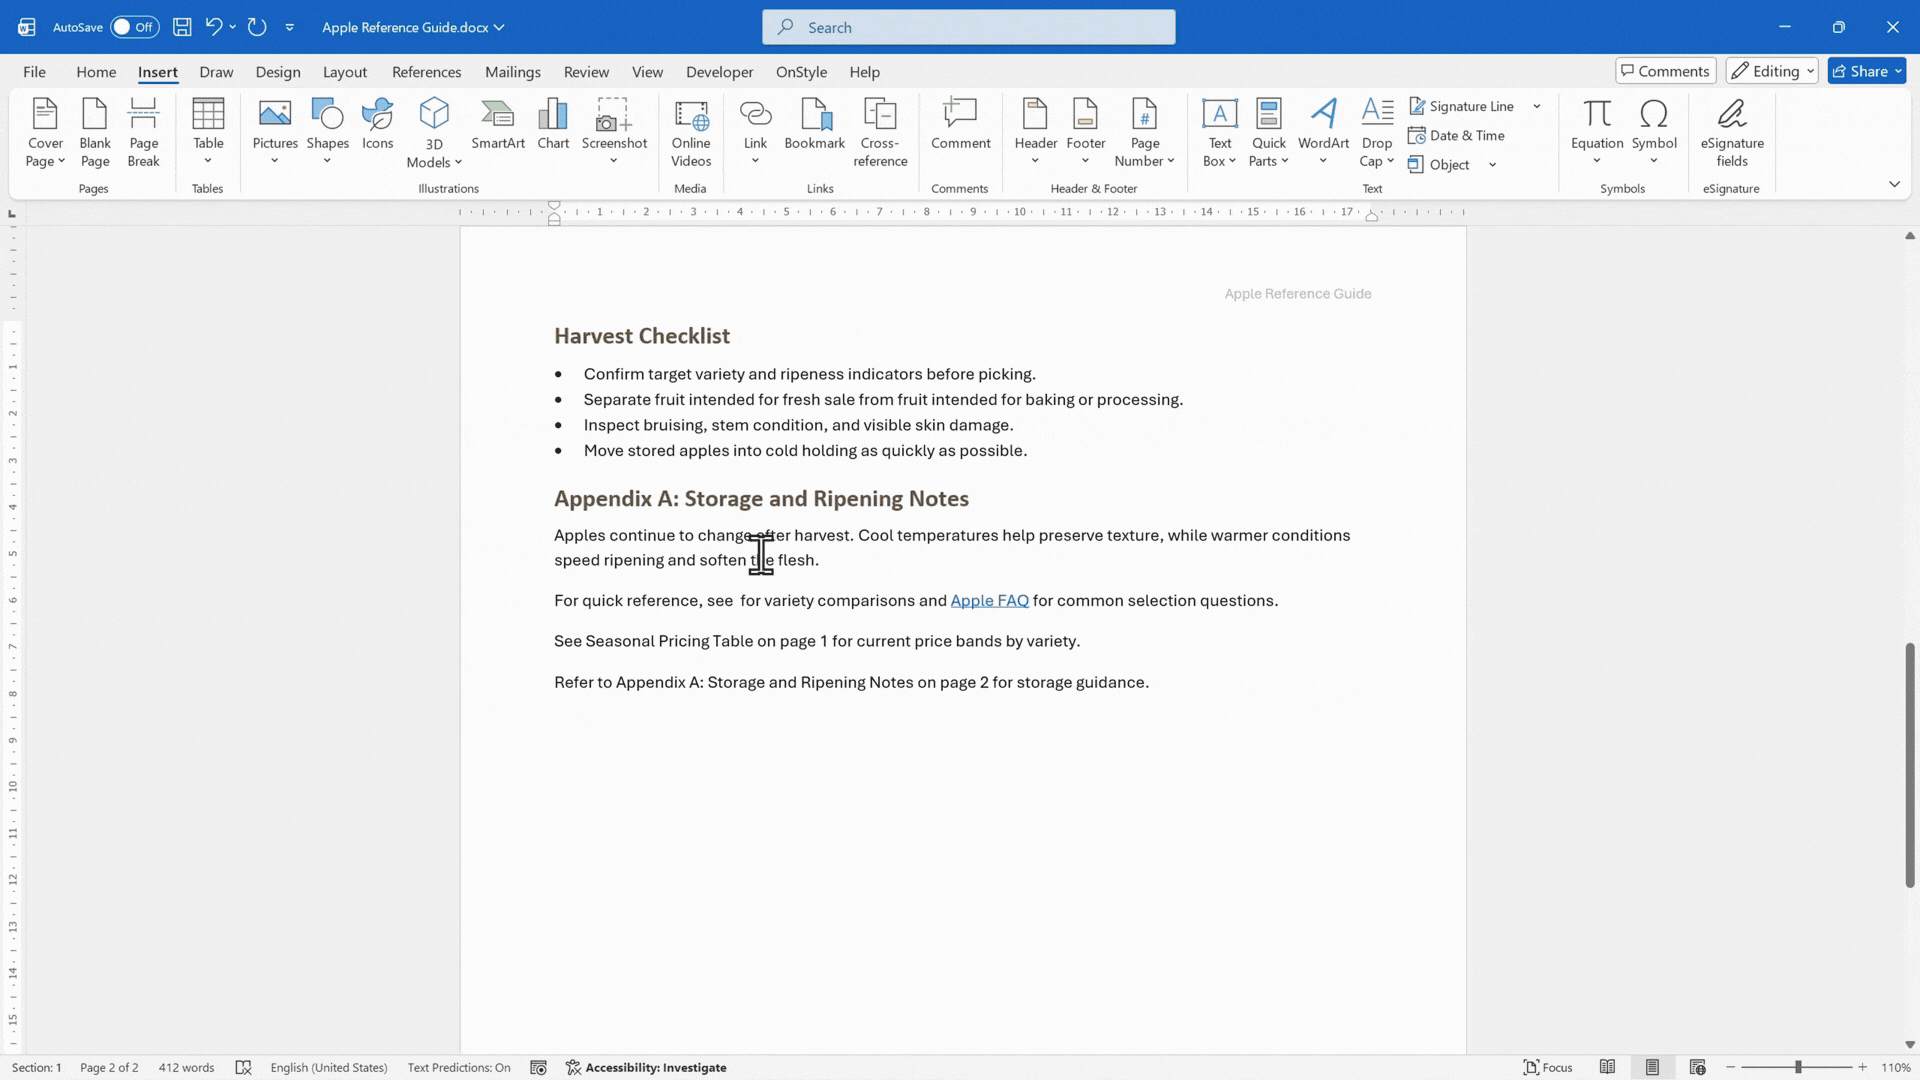Redo the last action

pos(257,27)
